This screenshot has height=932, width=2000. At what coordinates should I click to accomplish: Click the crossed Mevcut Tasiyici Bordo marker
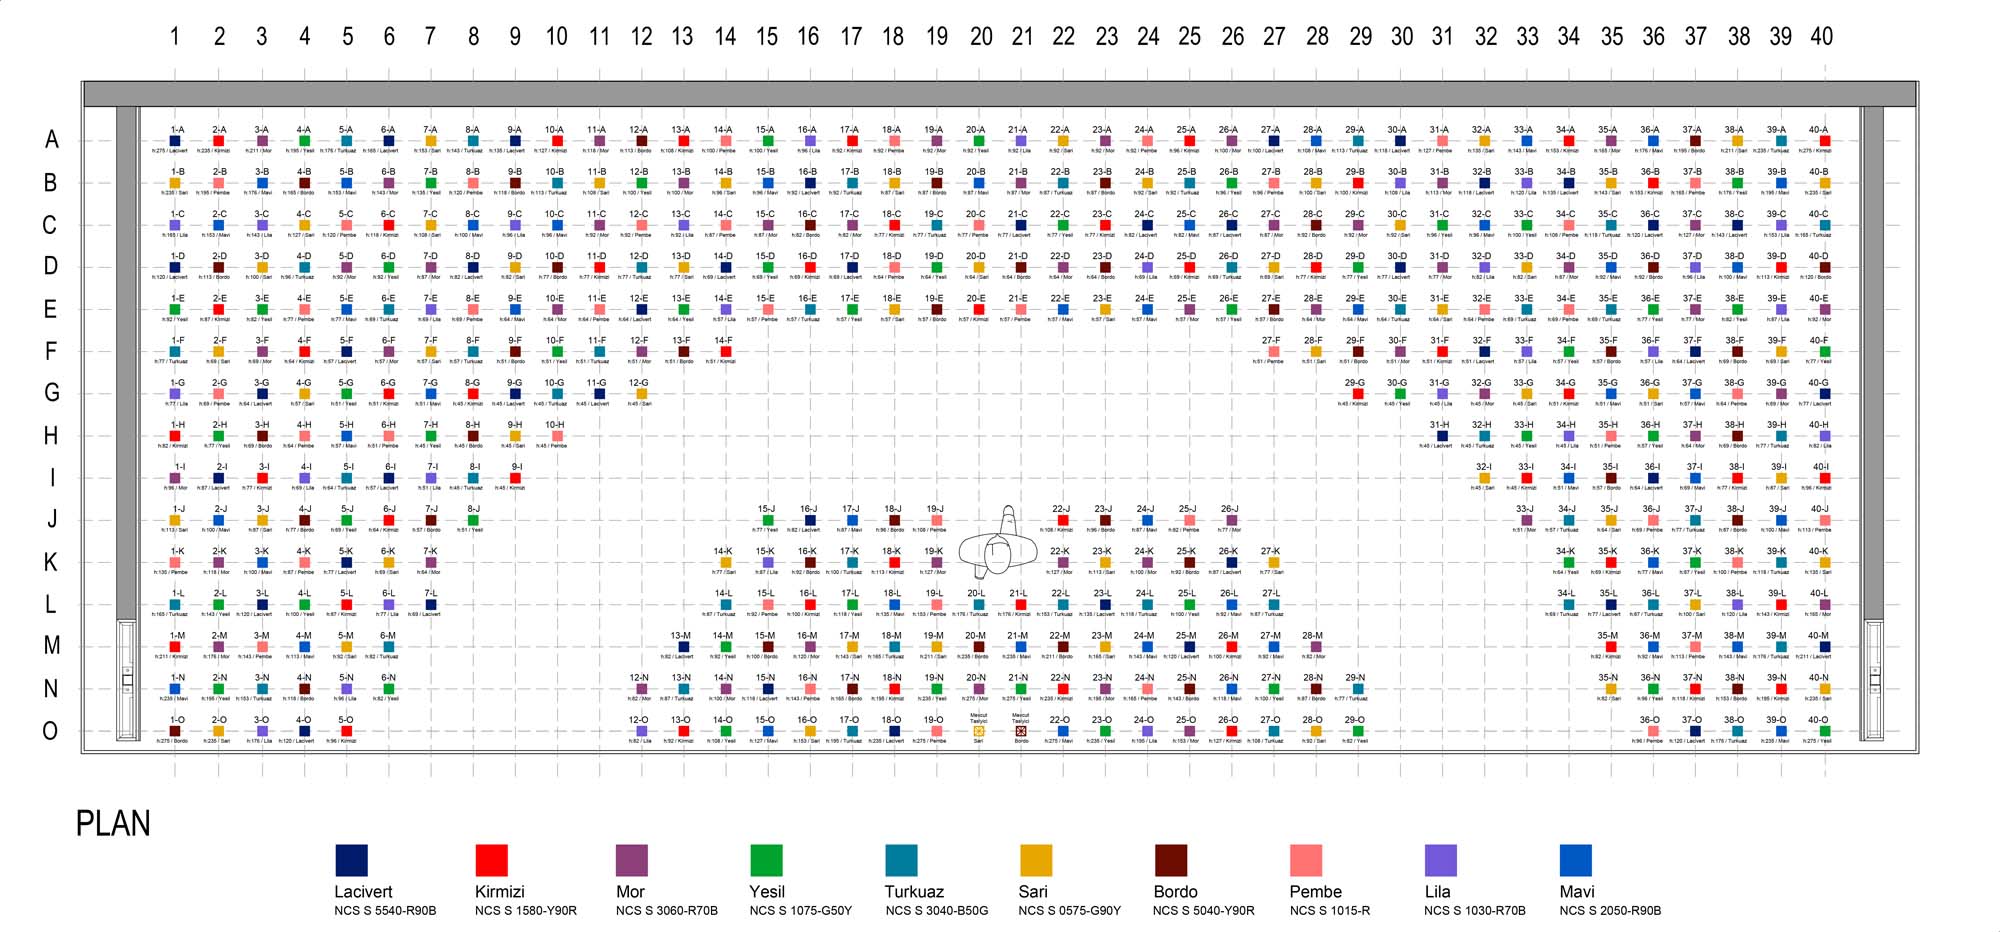[1021, 731]
